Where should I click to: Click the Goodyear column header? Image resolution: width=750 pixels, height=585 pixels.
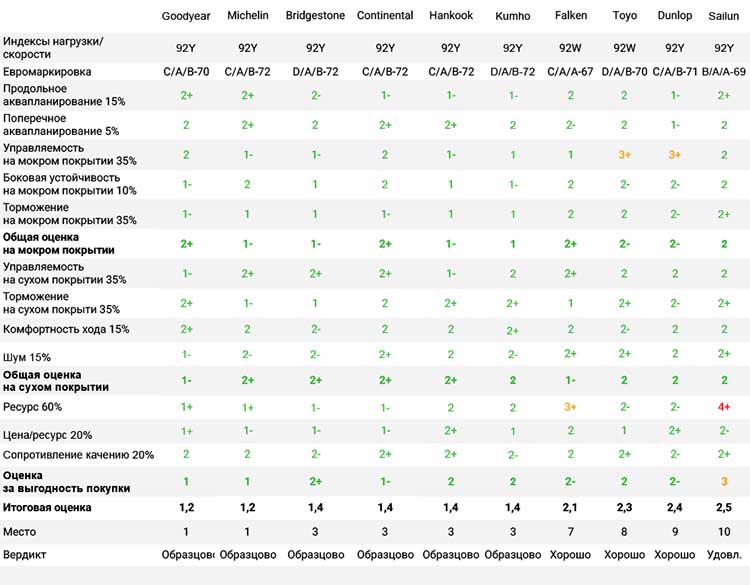click(x=186, y=16)
